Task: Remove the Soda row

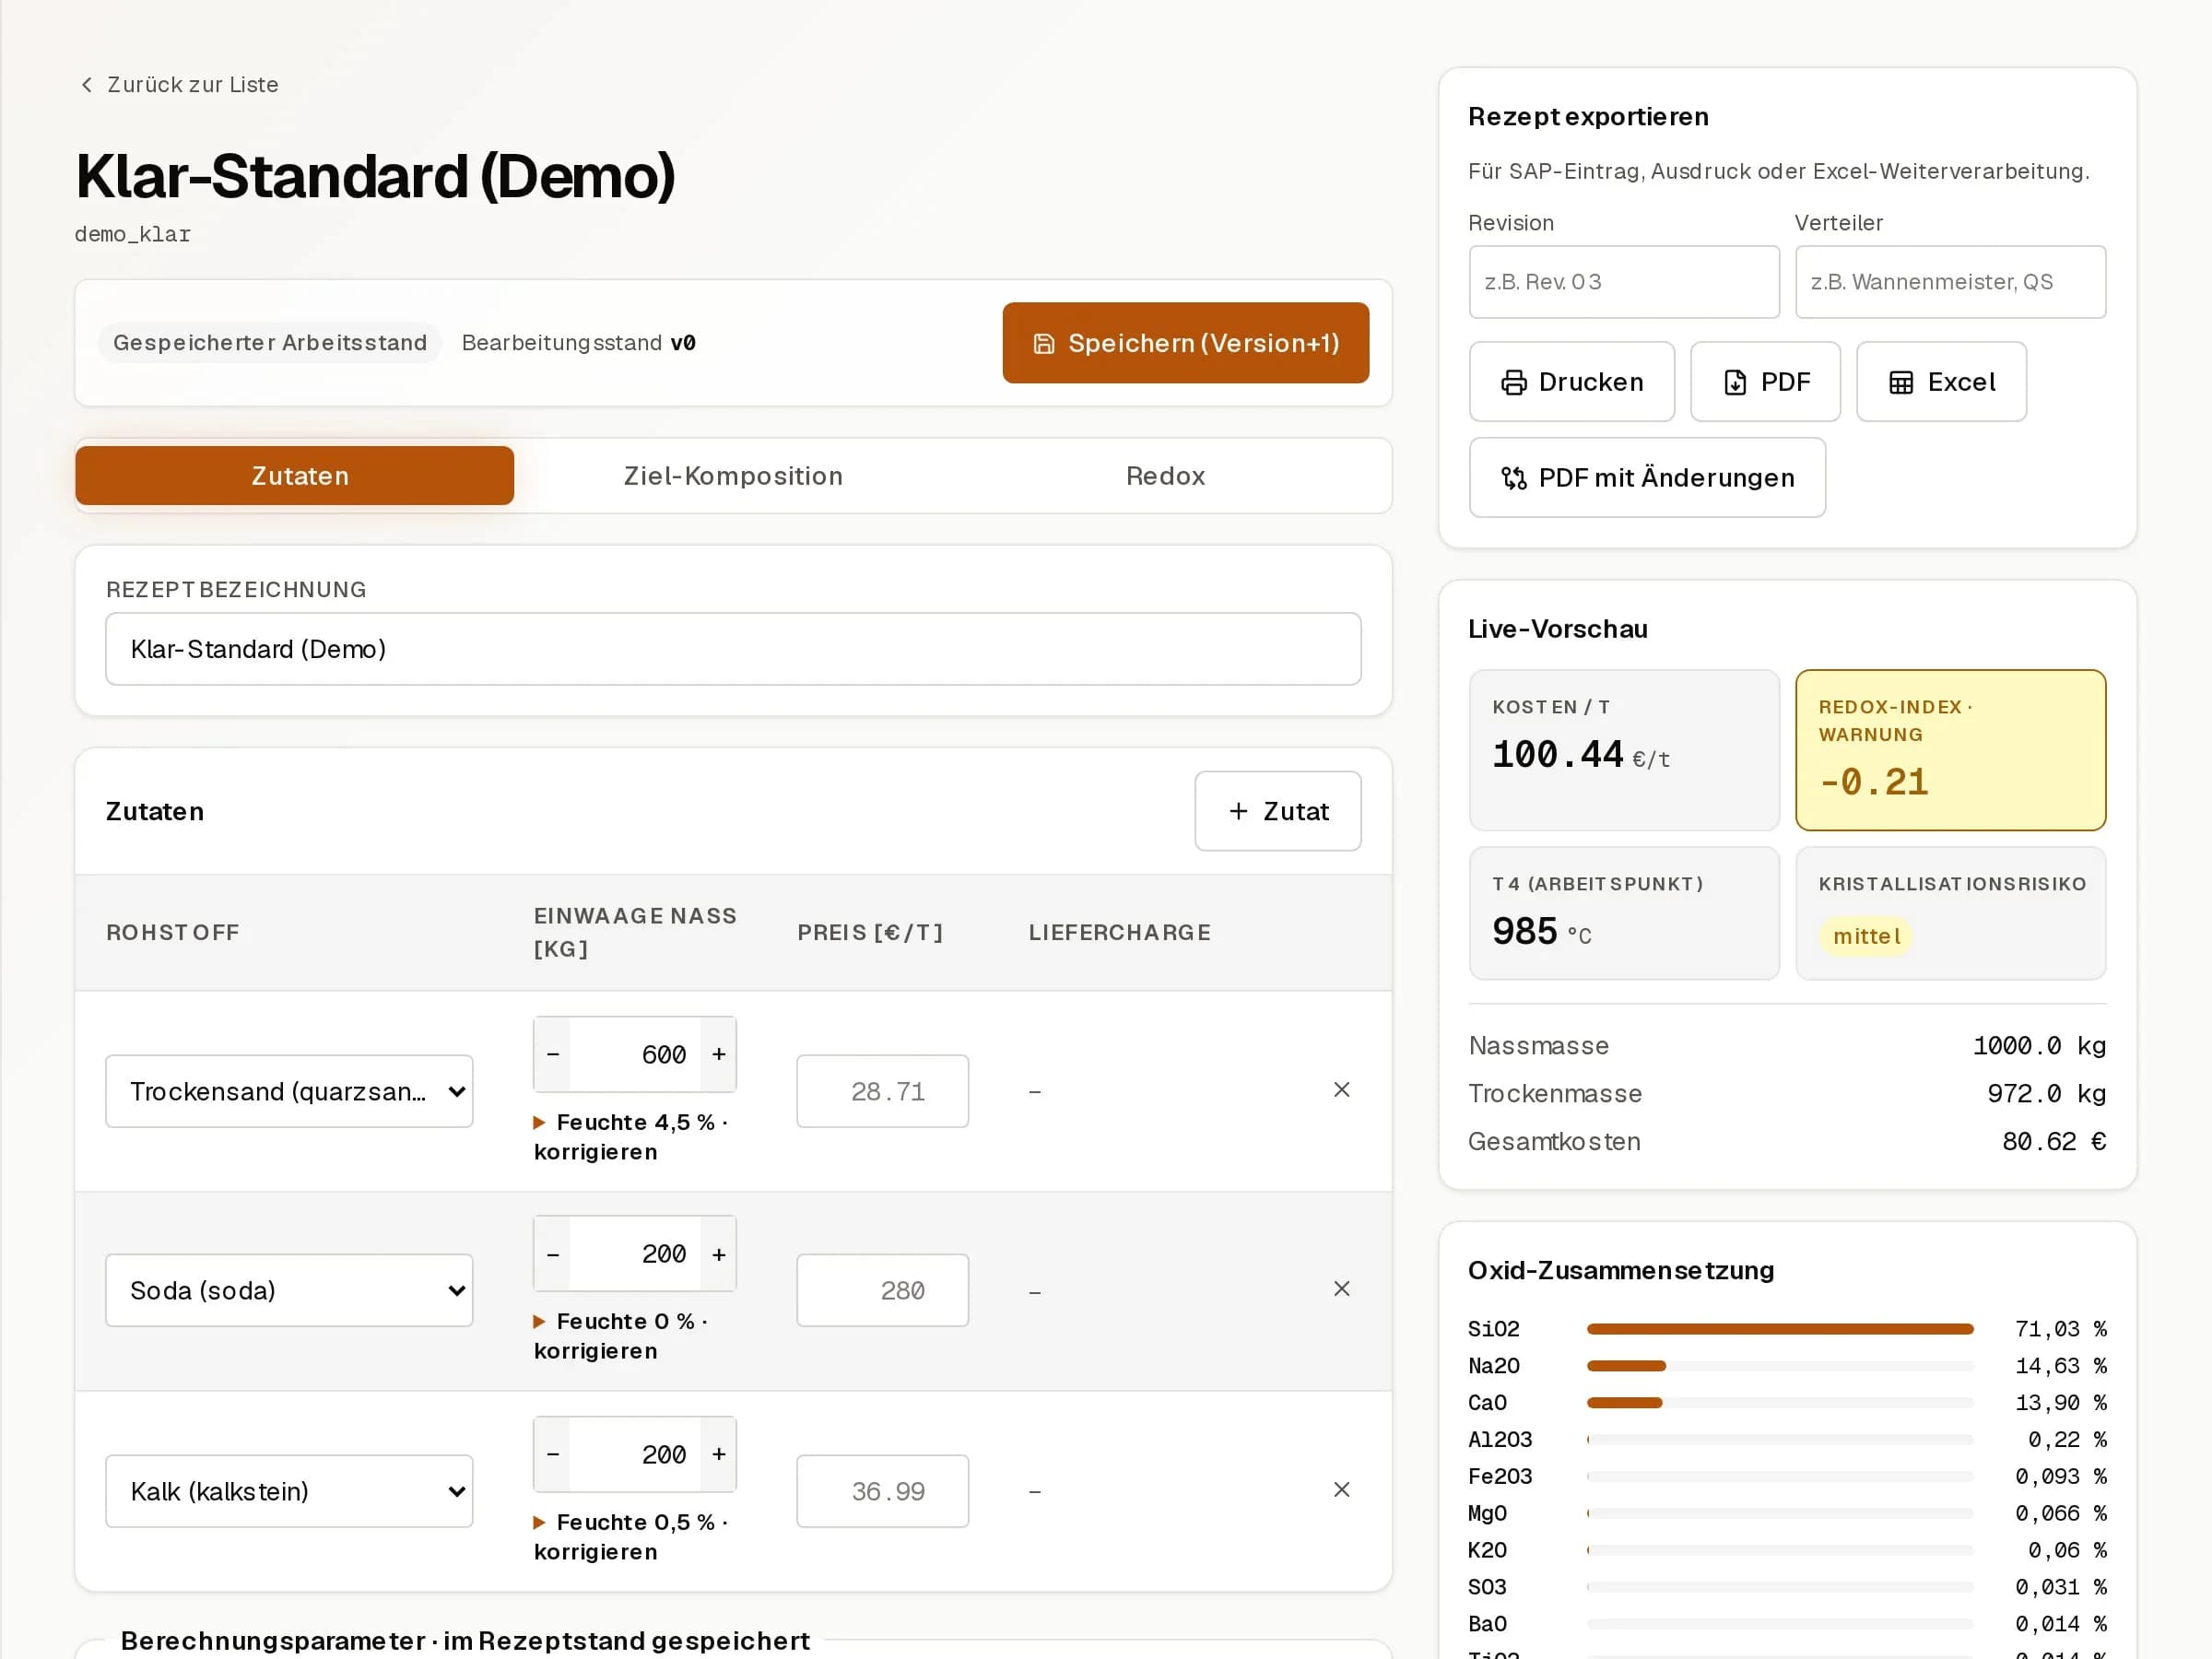Action: click(x=1341, y=1288)
